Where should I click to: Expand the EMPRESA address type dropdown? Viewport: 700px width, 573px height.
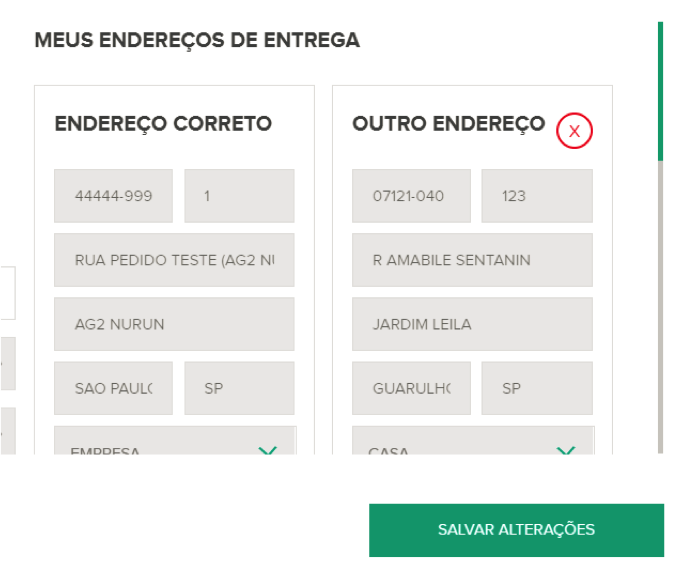[x=175, y=441]
